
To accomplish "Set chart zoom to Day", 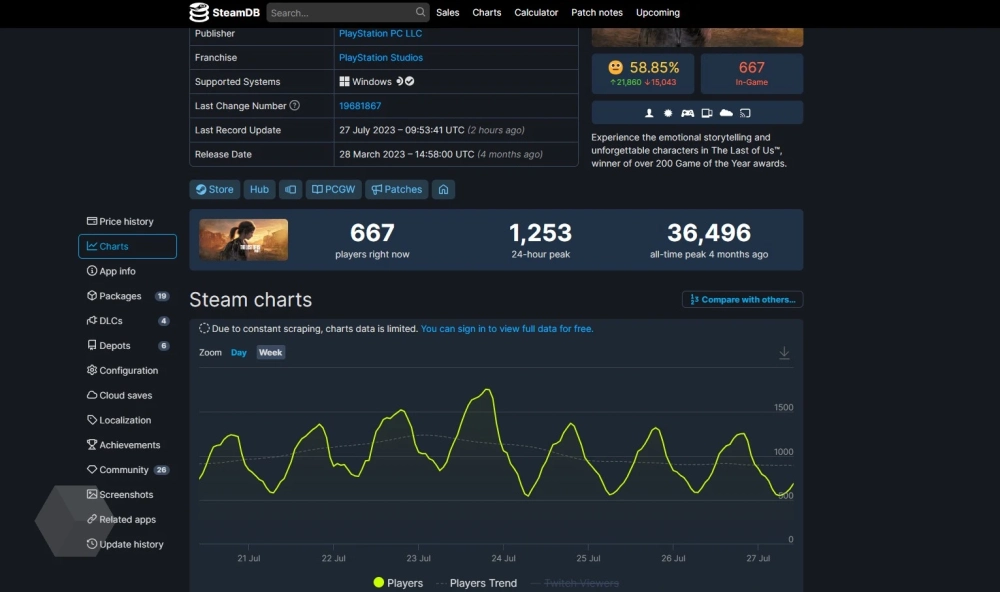I will (x=239, y=353).
